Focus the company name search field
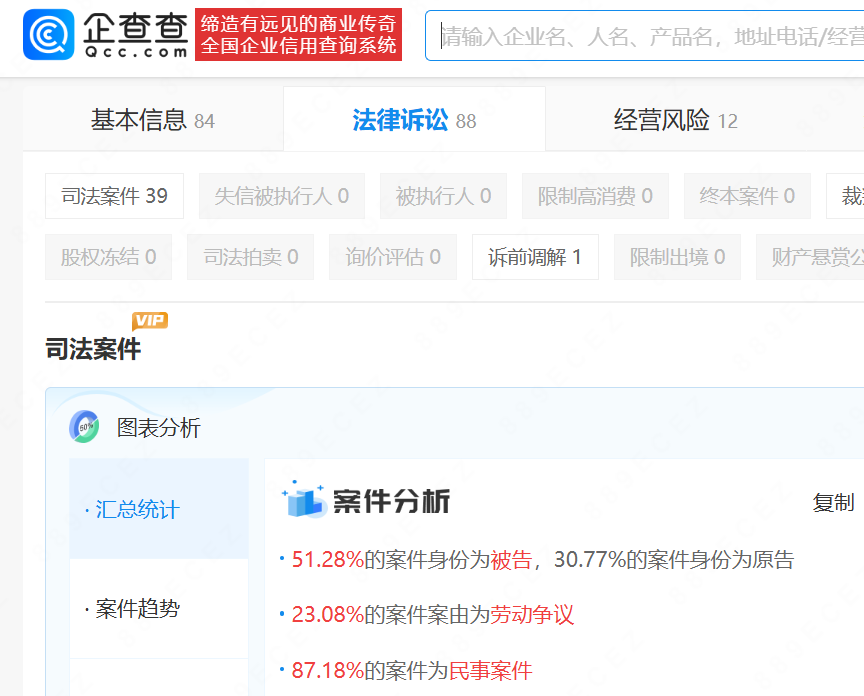This screenshot has width=864, height=696. point(650,37)
